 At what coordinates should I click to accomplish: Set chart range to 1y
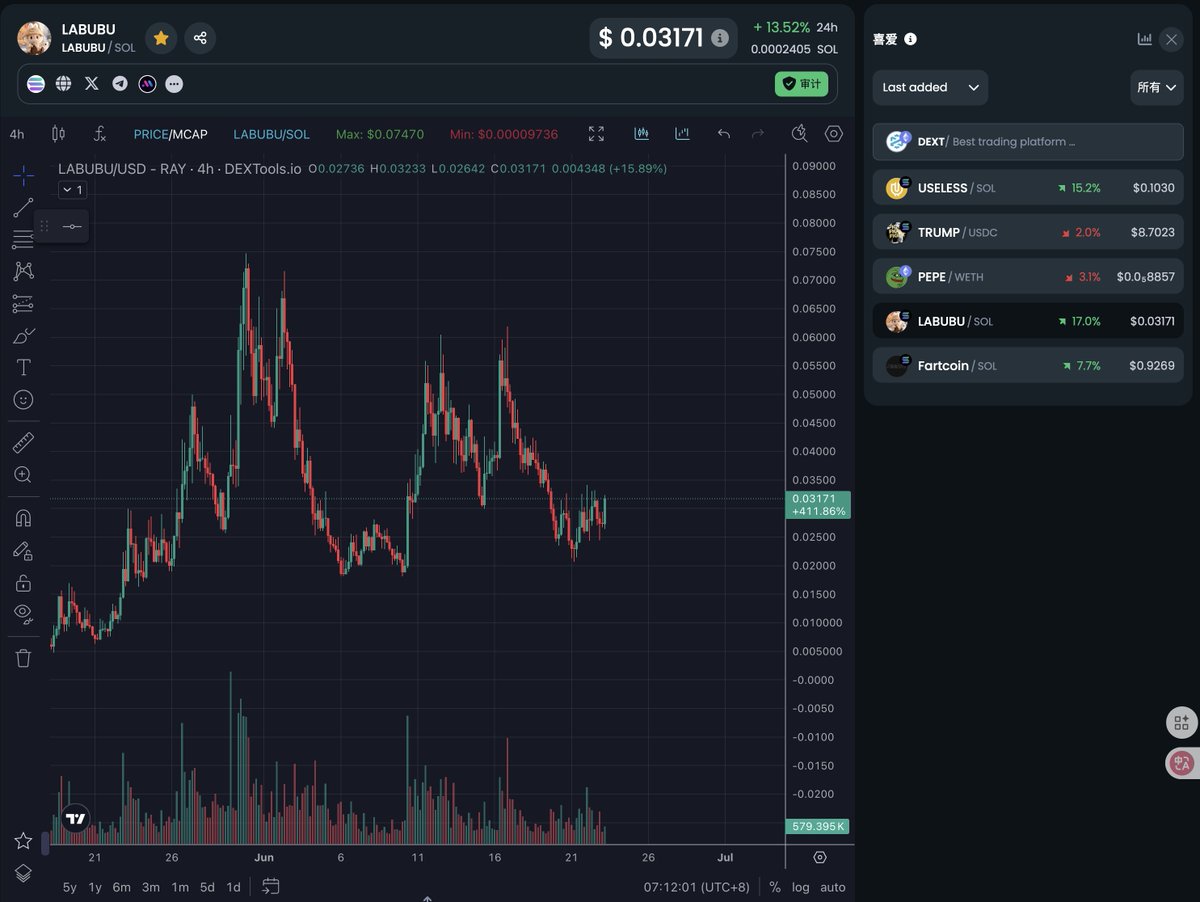pos(95,887)
